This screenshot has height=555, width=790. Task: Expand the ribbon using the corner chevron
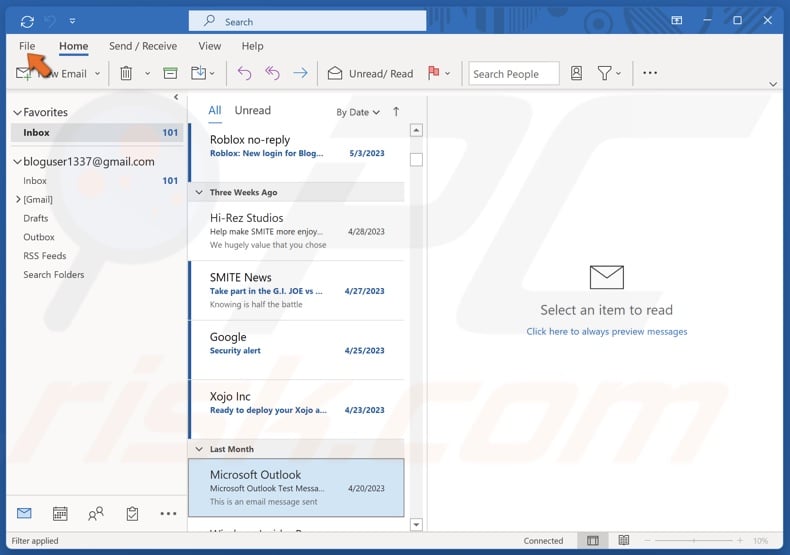tap(773, 84)
